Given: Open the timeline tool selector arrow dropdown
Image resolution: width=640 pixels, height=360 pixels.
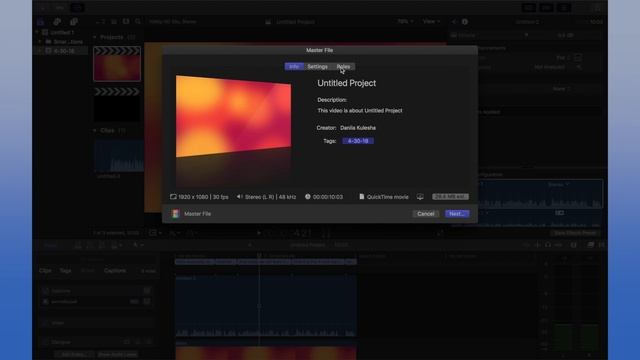Looking at the screenshot, I should tap(138, 245).
